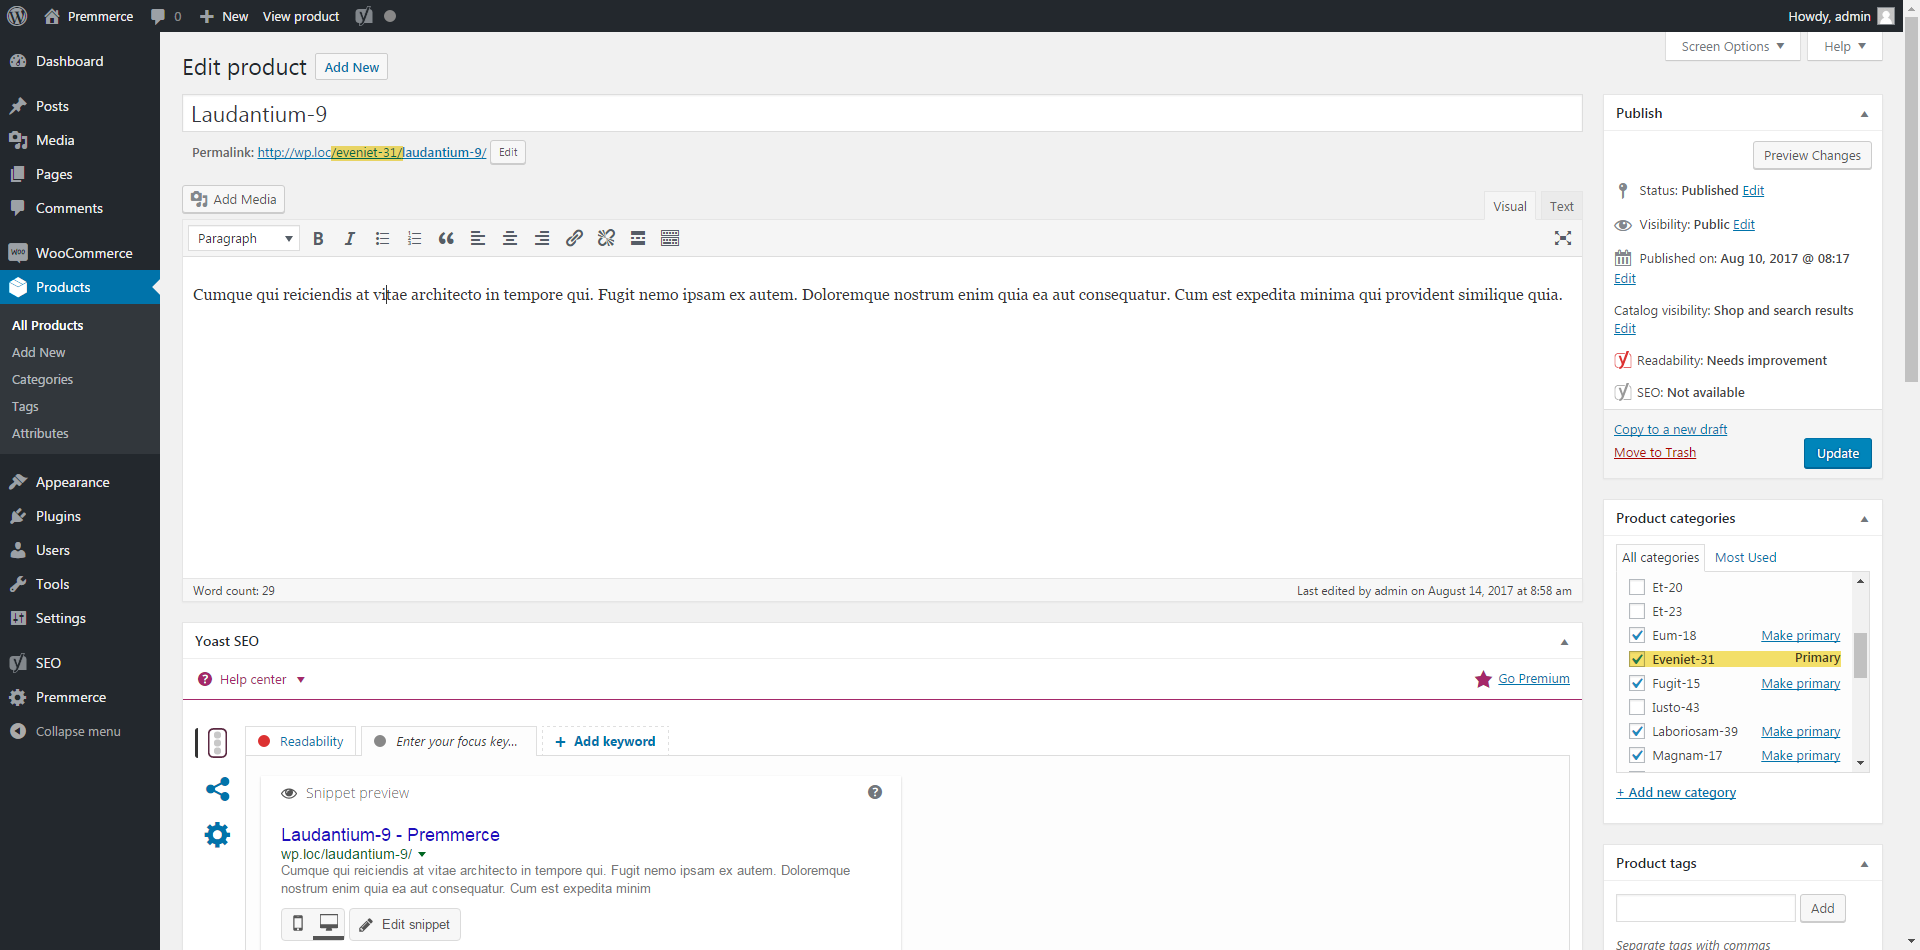Click Preview Changes button
The width and height of the screenshot is (1920, 950).
click(x=1811, y=155)
